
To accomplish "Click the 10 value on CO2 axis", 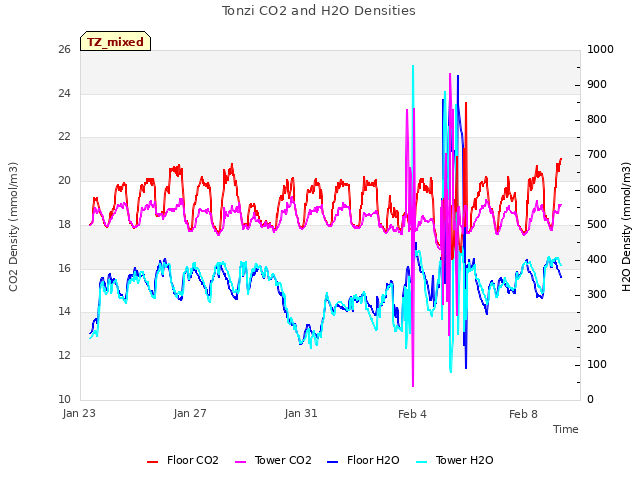I will coord(64,399).
